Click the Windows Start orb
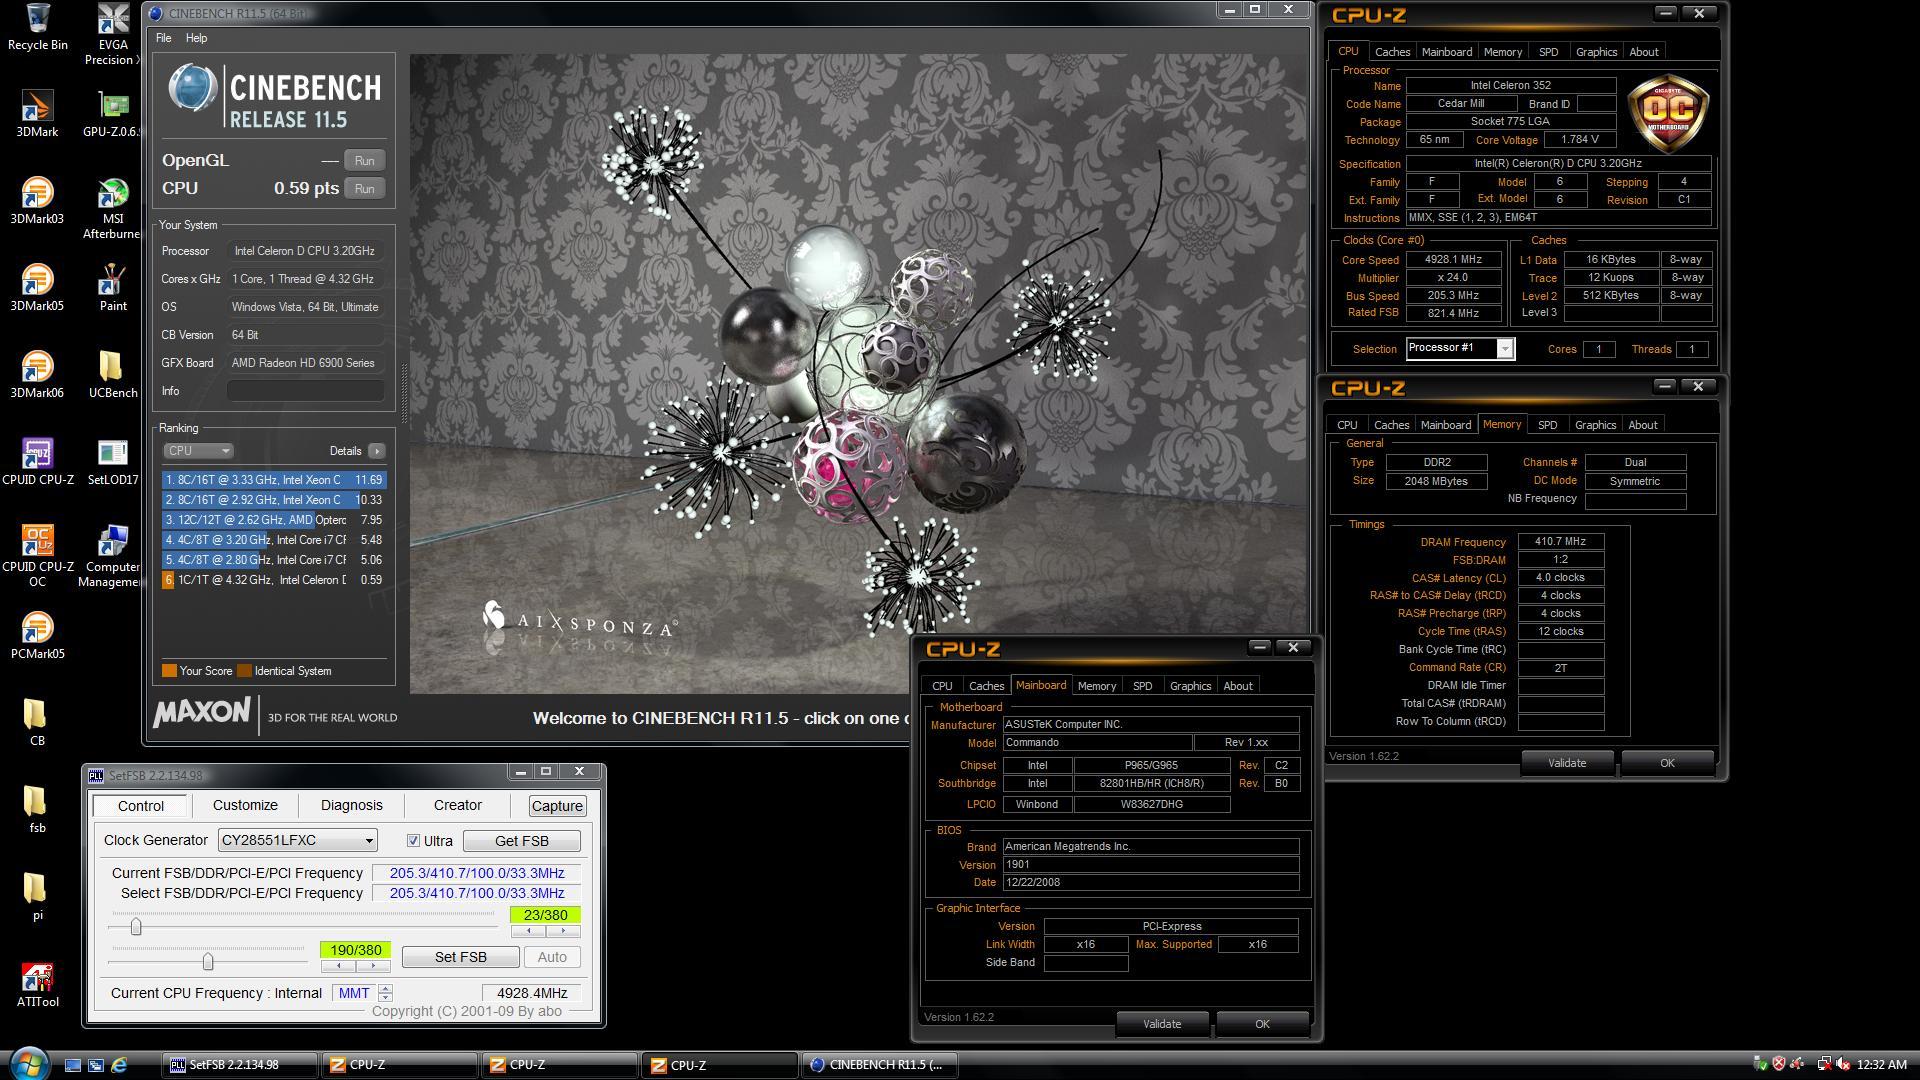Viewport: 1920px width, 1080px height. pos(27,1064)
